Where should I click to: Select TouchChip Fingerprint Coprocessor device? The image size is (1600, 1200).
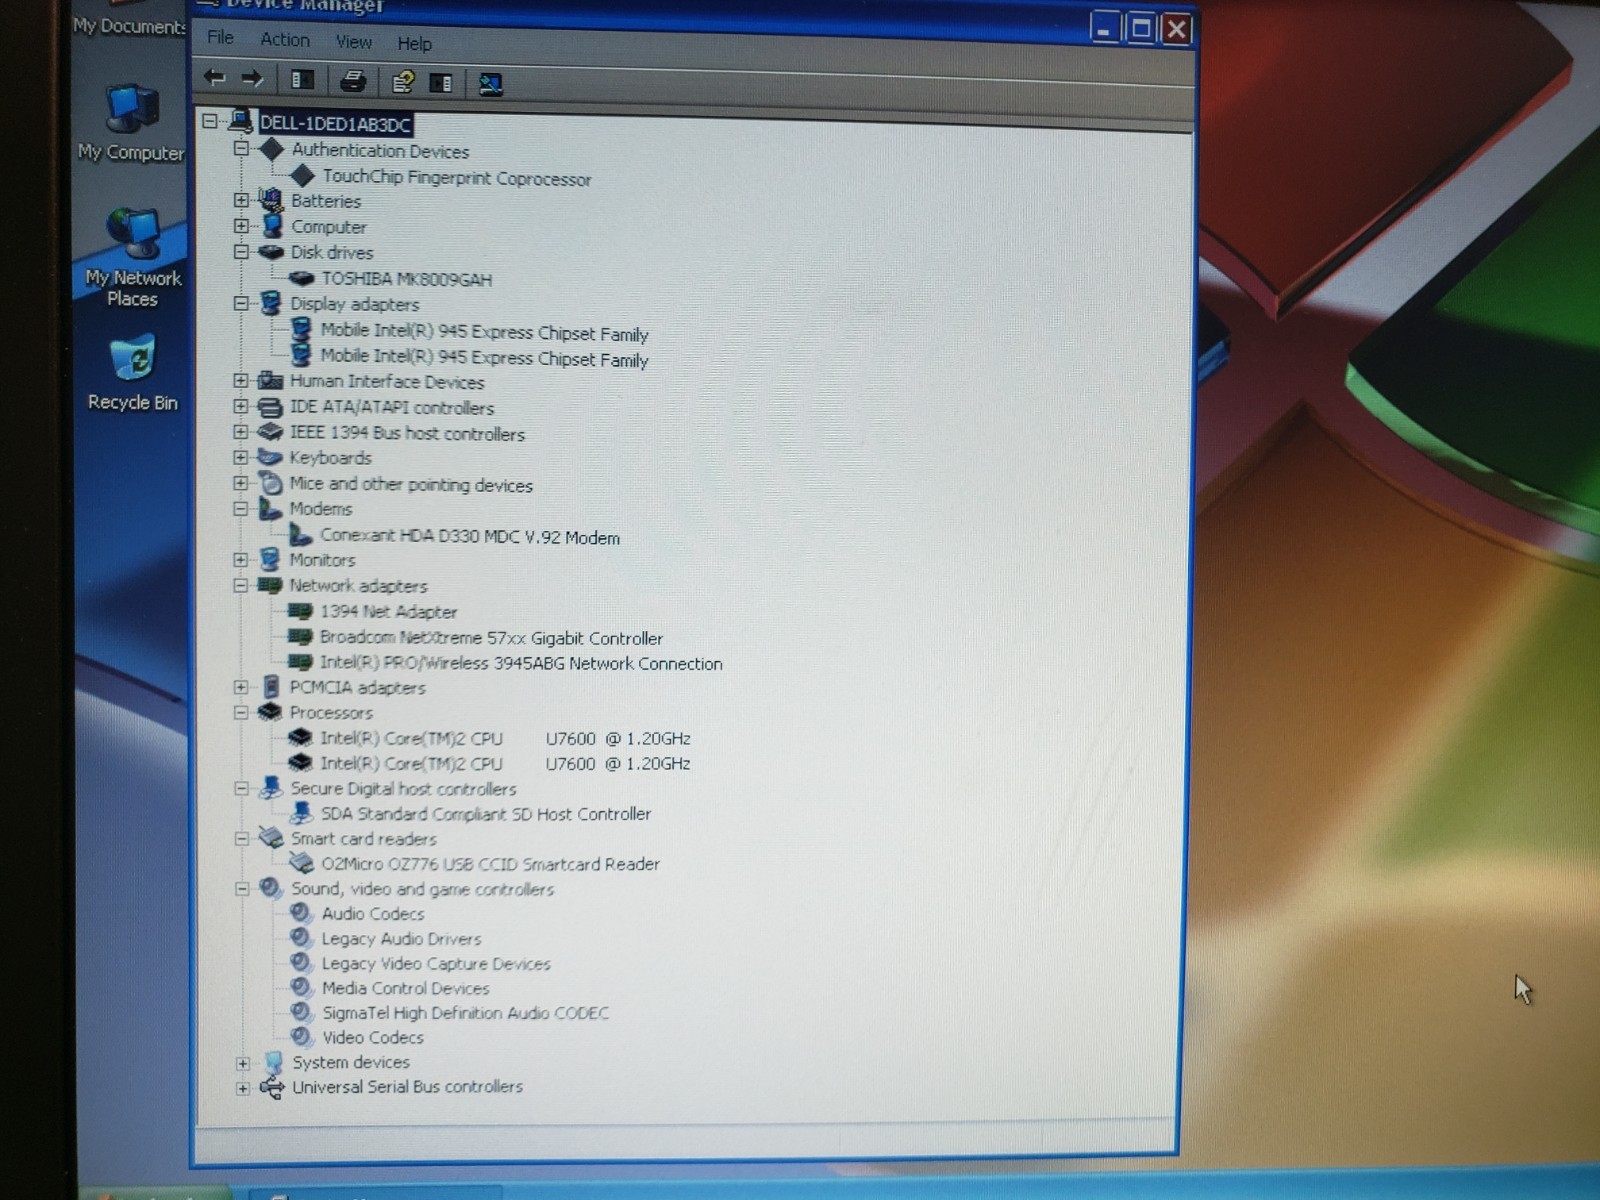pos(456,178)
